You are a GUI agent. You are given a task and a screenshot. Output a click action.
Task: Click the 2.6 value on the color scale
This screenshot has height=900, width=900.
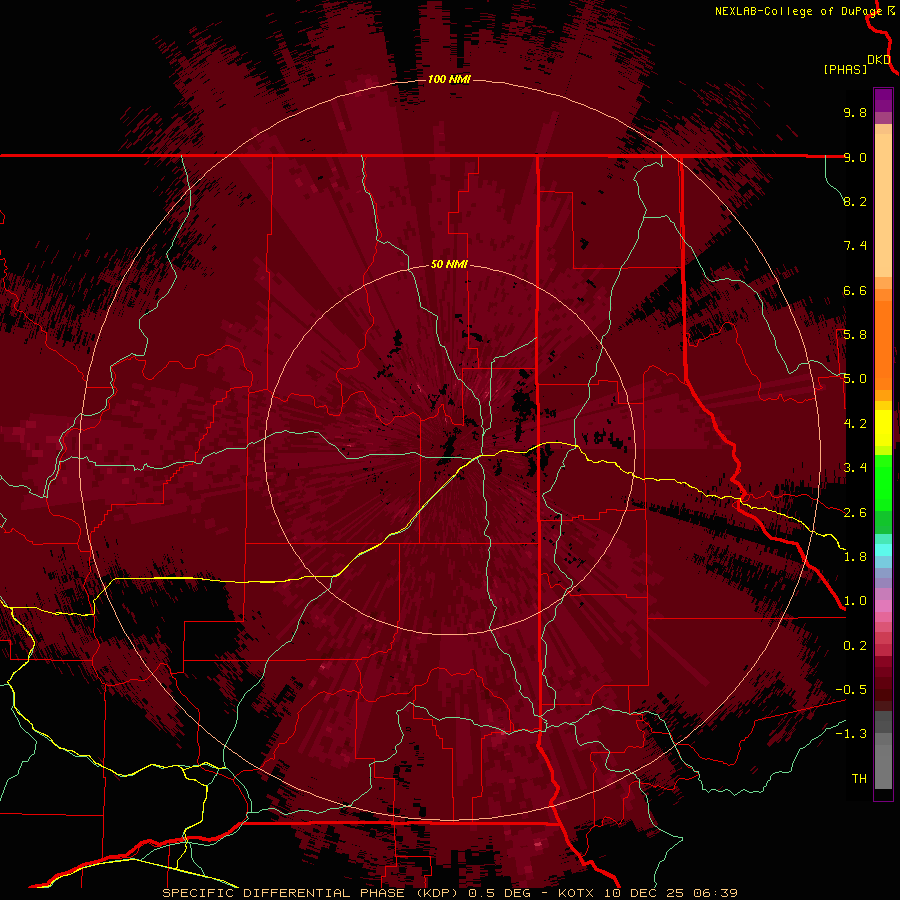[x=855, y=513]
